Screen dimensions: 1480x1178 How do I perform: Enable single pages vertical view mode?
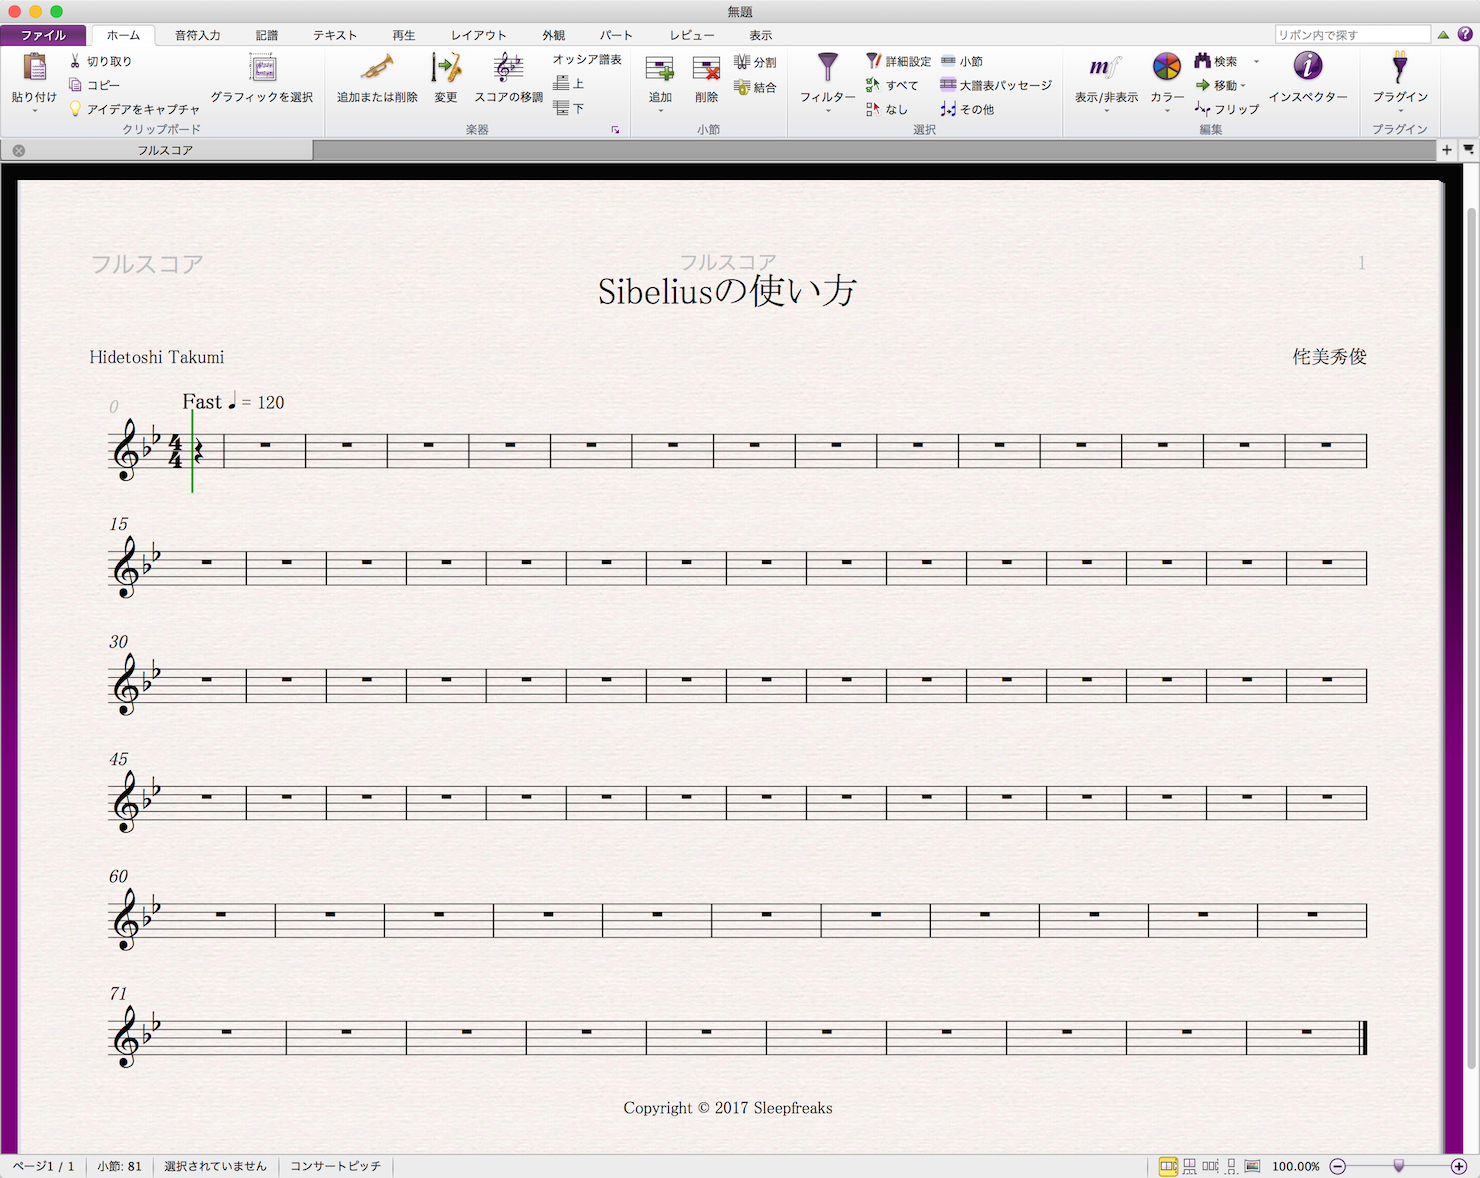[1231, 1166]
